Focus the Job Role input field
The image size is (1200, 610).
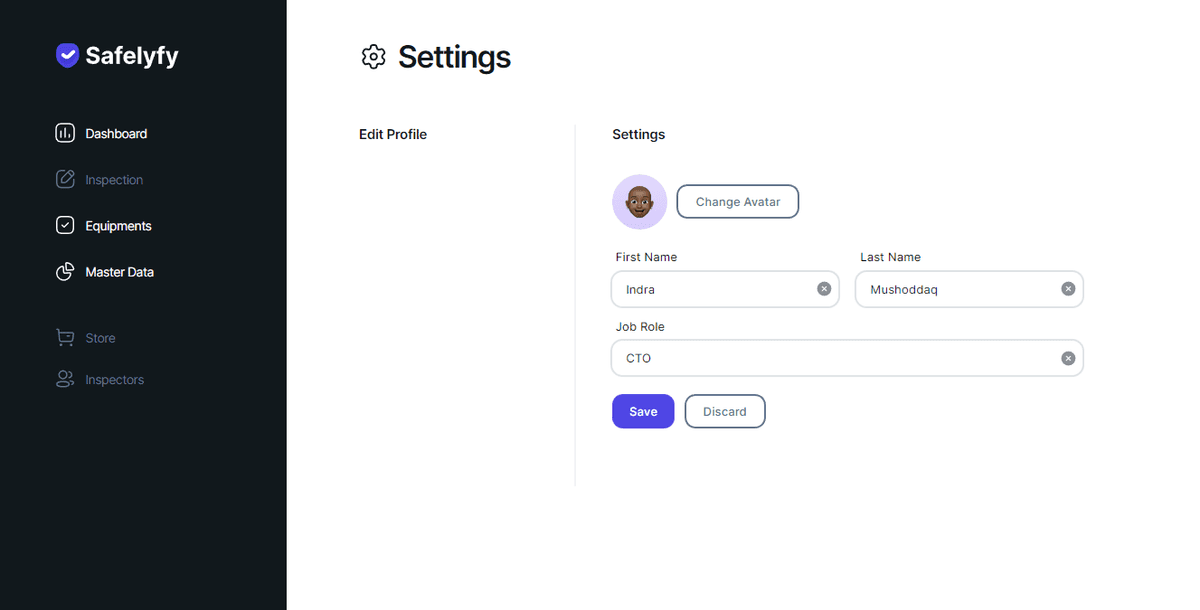click(835, 358)
